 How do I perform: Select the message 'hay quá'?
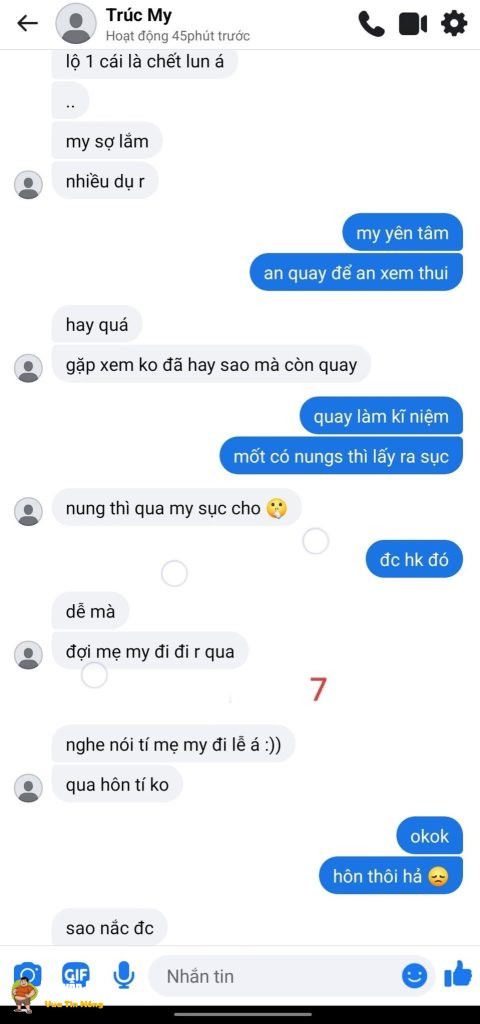[x=97, y=324]
